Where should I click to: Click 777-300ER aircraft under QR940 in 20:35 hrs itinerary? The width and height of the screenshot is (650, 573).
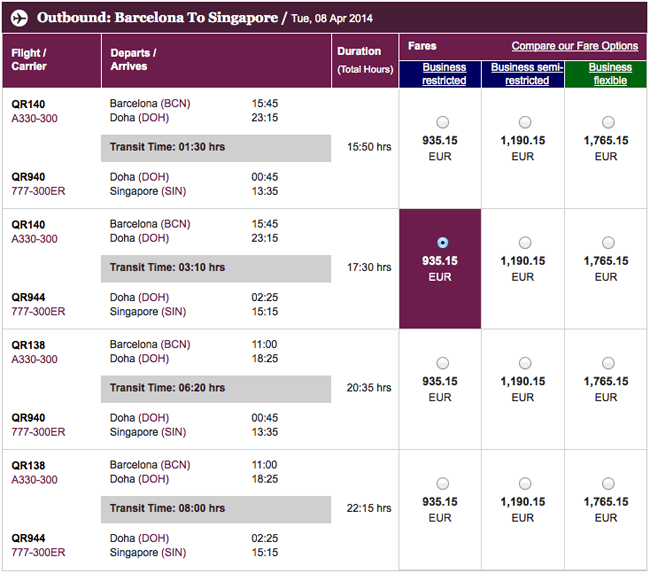(38, 432)
